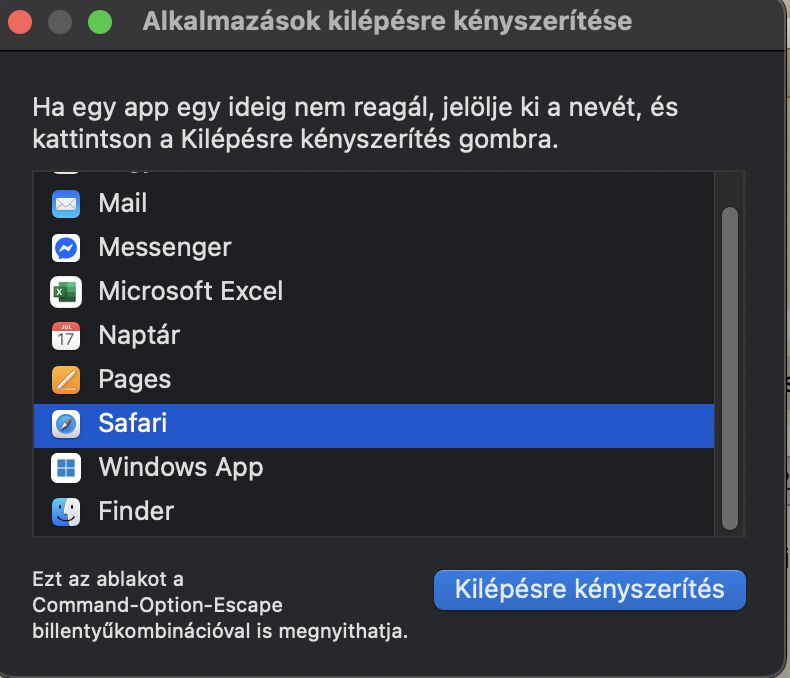This screenshot has width=790, height=678.
Task: Click the Mail envelope icon
Action: (x=66, y=204)
